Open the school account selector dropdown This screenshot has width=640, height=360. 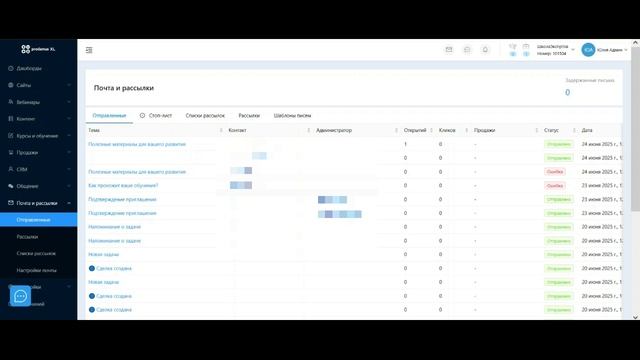(x=556, y=50)
